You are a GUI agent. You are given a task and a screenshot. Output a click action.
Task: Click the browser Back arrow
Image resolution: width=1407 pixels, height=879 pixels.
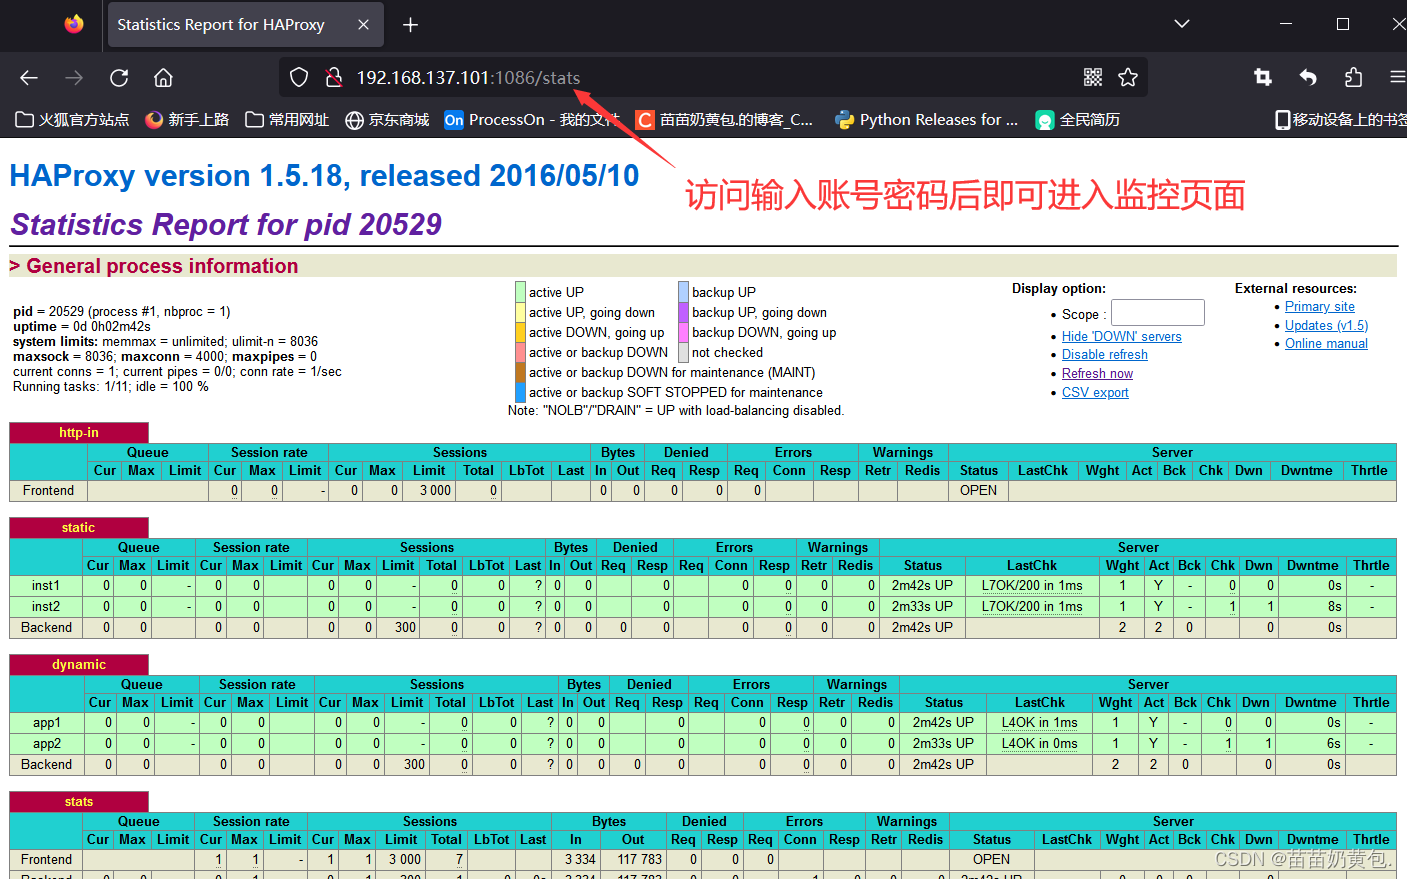[29, 78]
